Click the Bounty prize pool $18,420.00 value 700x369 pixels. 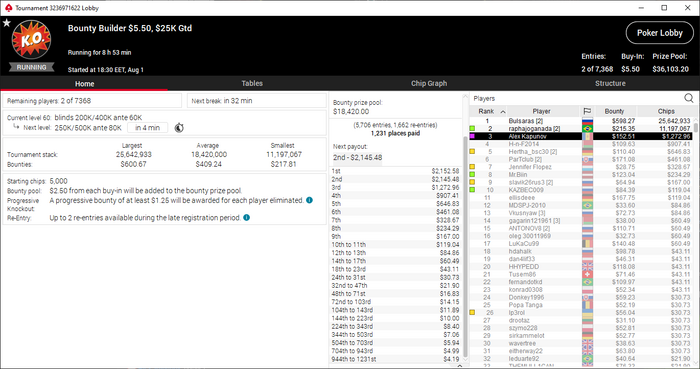[351, 112]
